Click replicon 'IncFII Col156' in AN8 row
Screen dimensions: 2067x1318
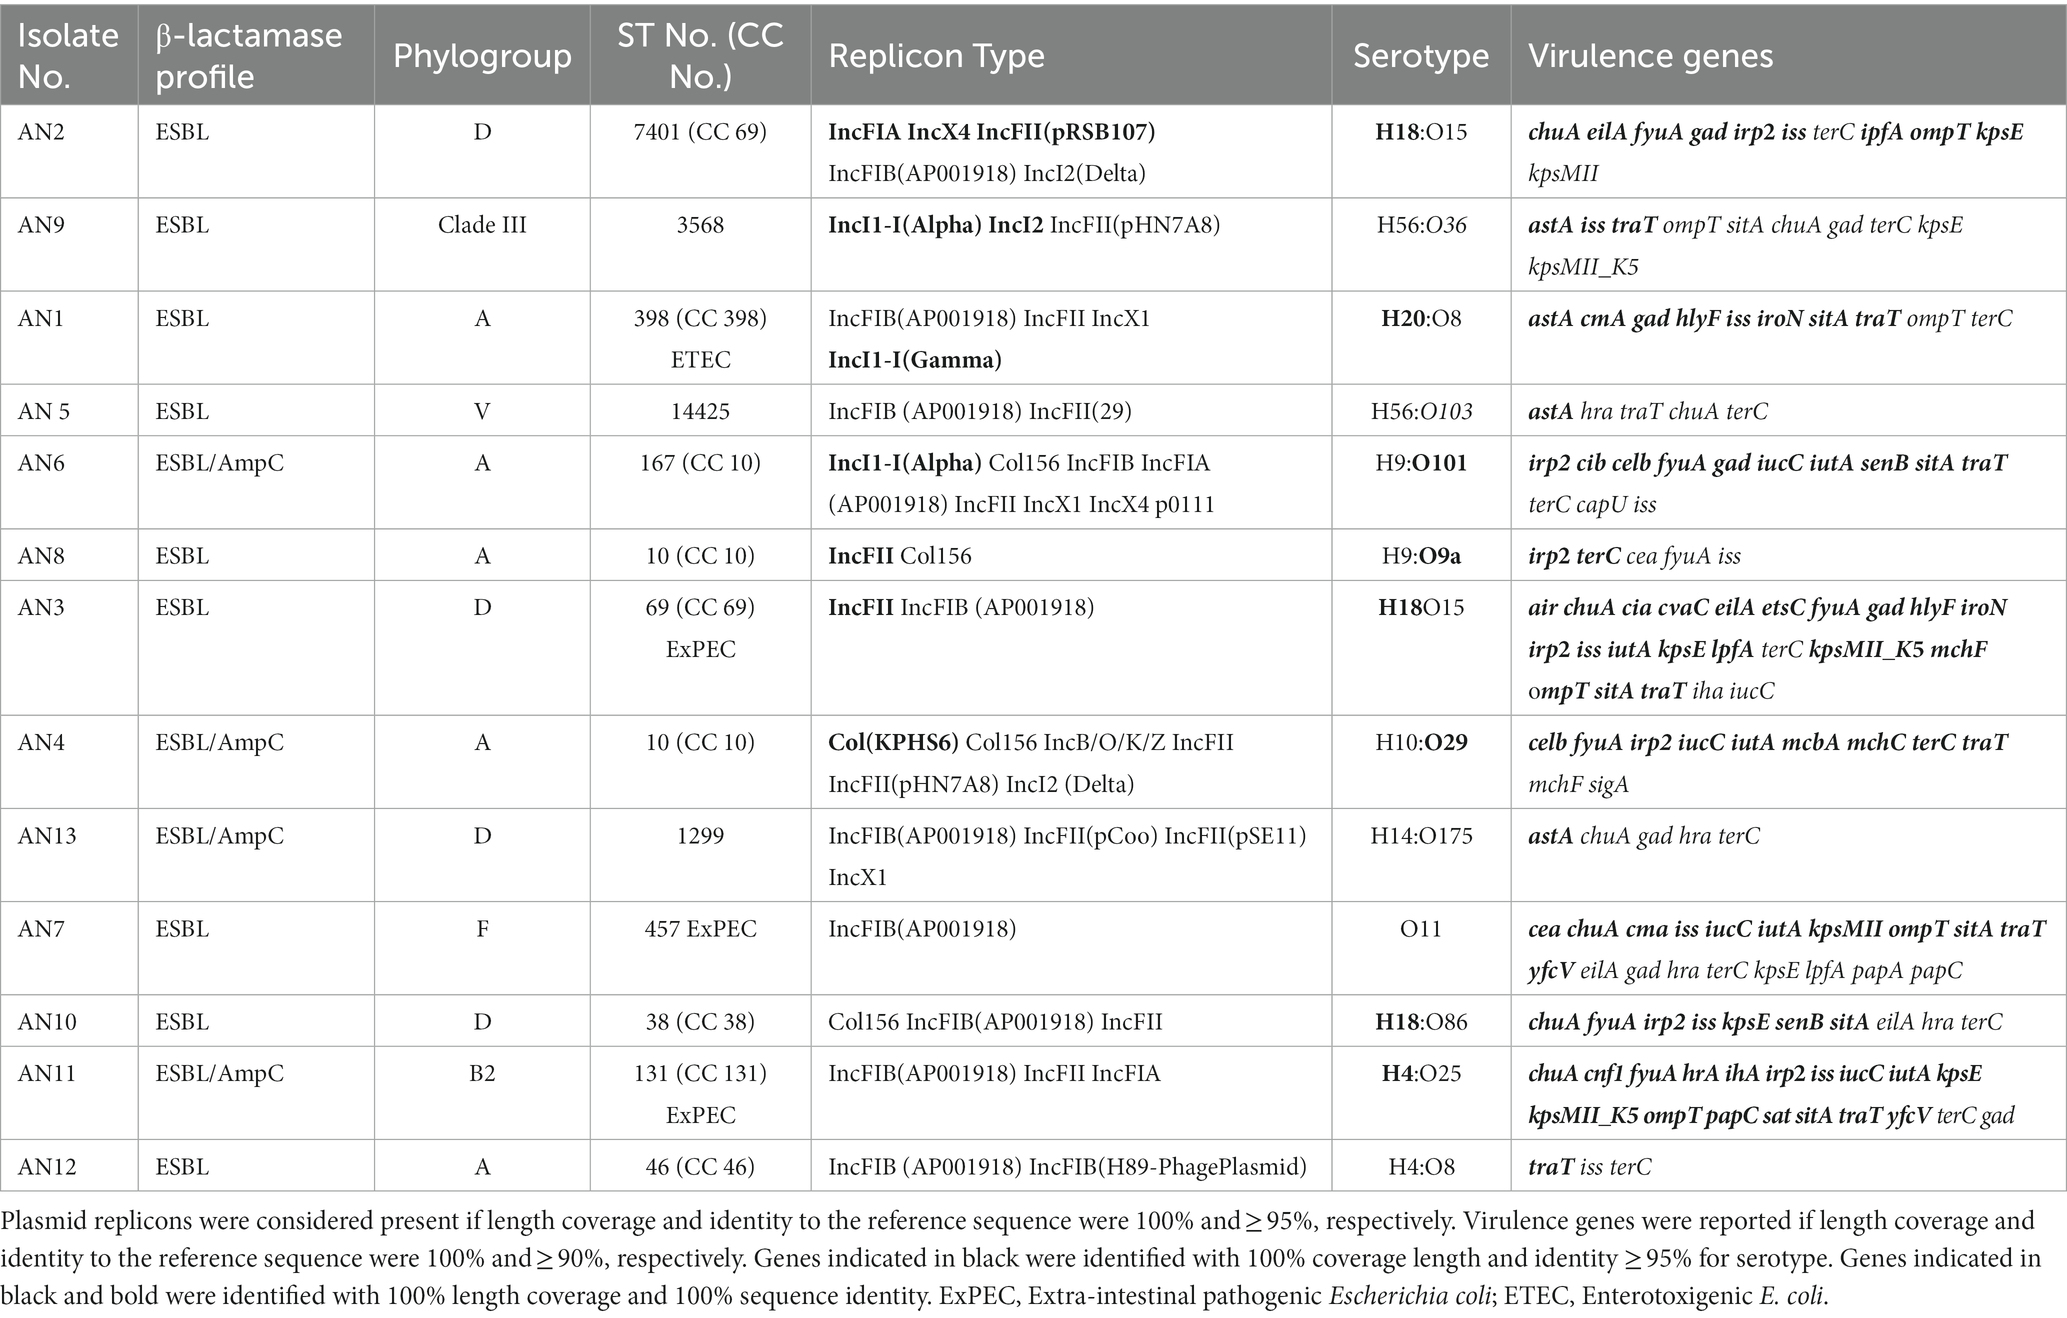pos(900,555)
